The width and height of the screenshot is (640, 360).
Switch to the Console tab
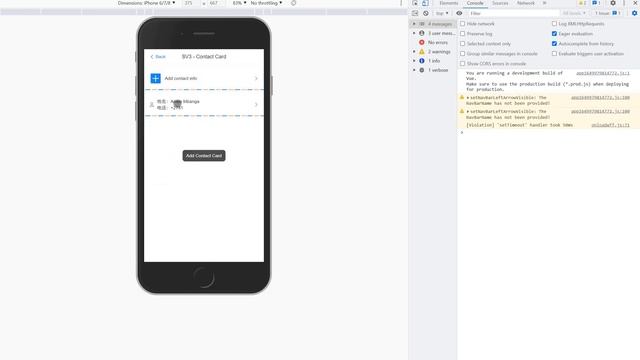475,3
